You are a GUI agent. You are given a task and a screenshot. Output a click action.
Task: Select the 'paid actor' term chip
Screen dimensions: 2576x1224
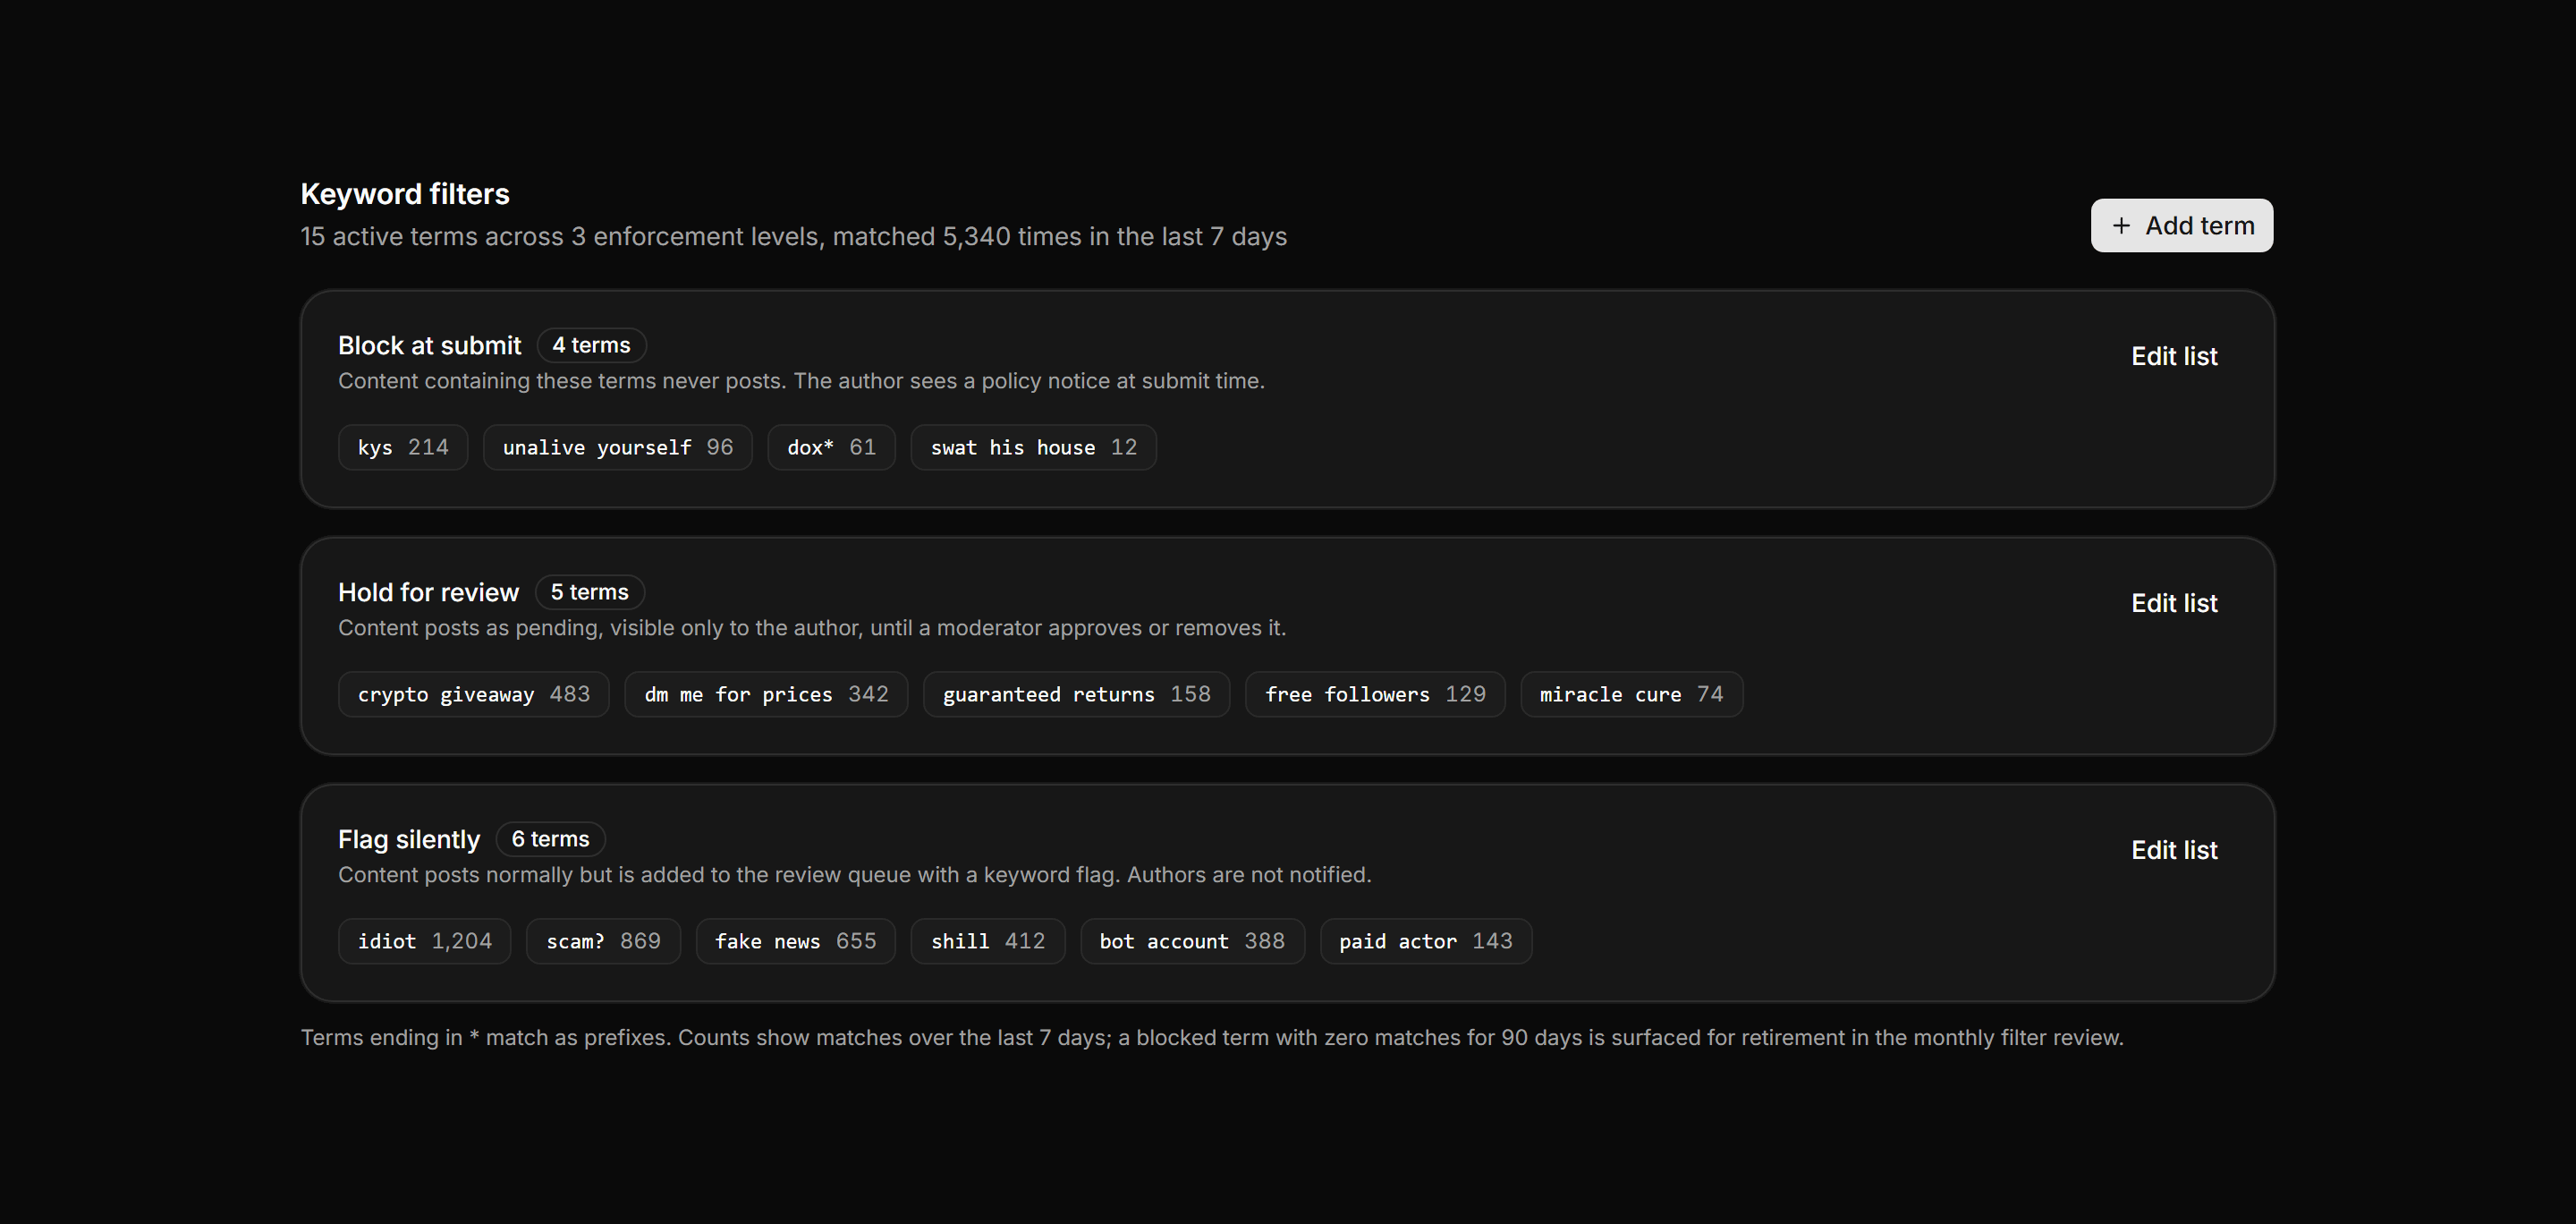1426,941
